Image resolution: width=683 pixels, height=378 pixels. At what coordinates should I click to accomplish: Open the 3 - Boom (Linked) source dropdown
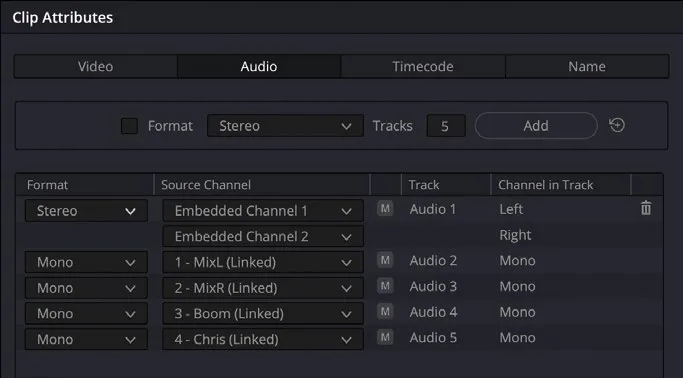click(x=263, y=314)
